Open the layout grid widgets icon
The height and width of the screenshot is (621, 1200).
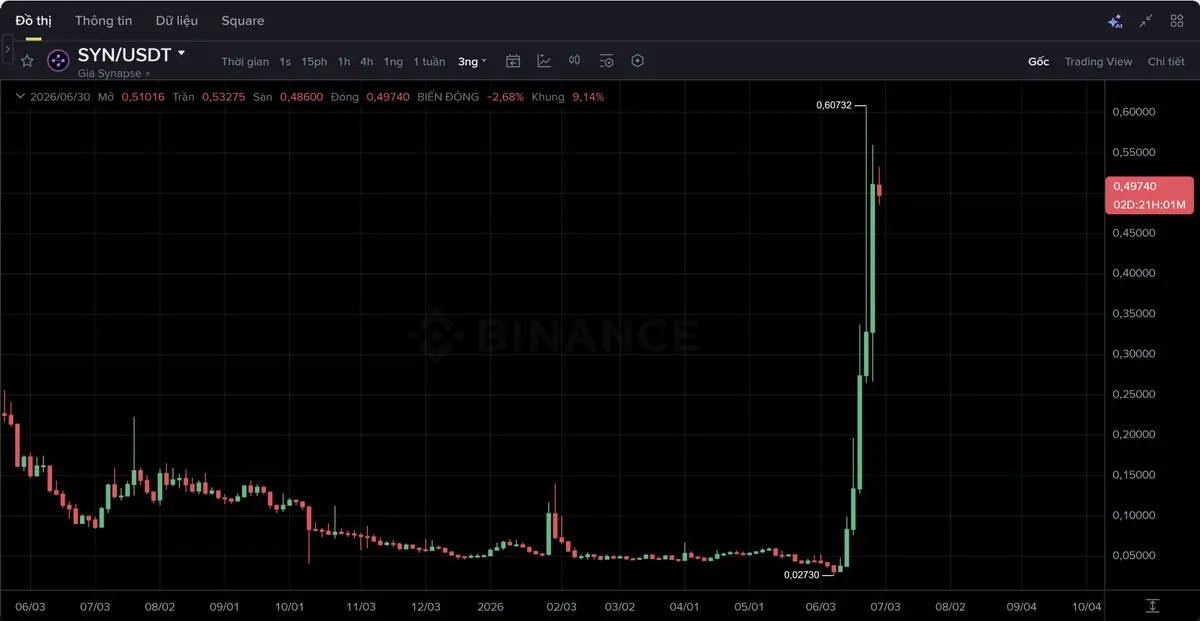pos(1177,21)
